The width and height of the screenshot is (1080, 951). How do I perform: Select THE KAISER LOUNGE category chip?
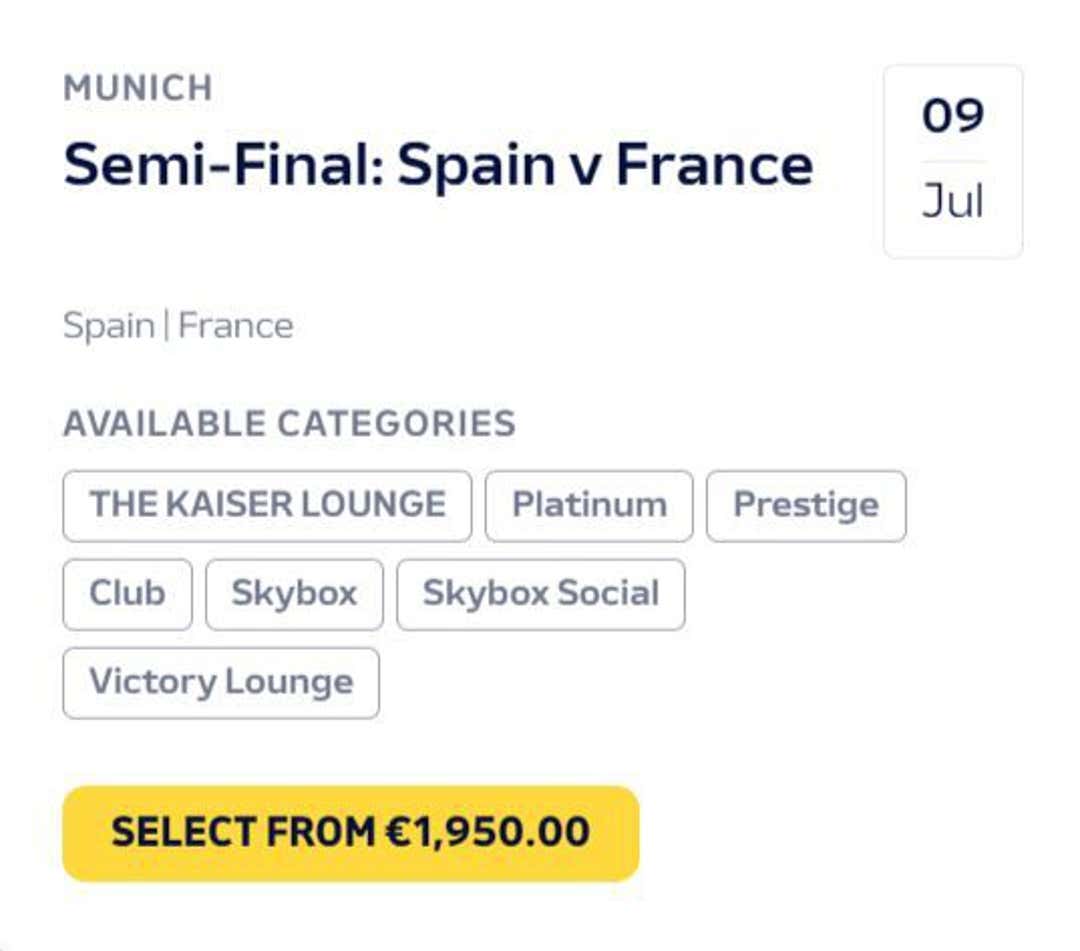[x=267, y=505]
